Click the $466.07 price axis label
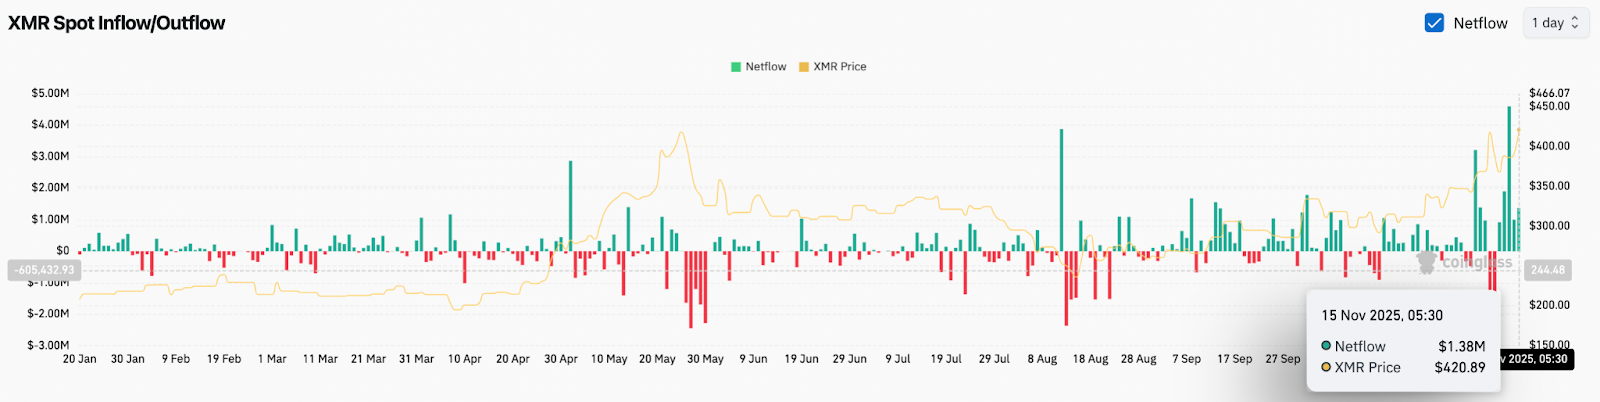The image size is (1600, 402). 1549,93
